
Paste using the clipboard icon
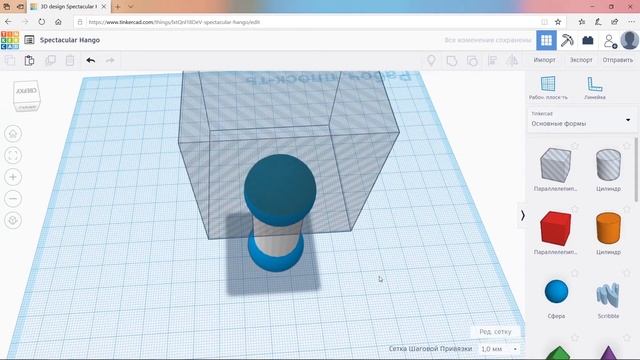(x=29, y=60)
